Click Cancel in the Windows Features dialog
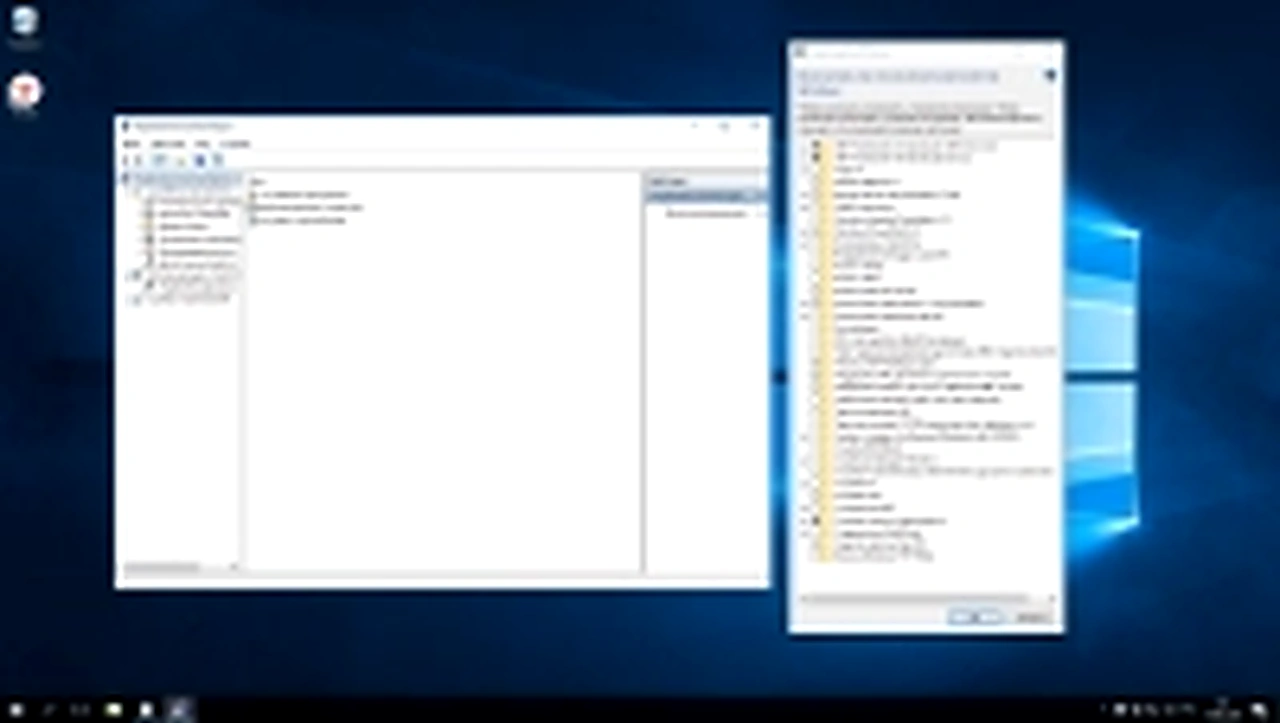The height and width of the screenshot is (723, 1280). pos(1033,618)
